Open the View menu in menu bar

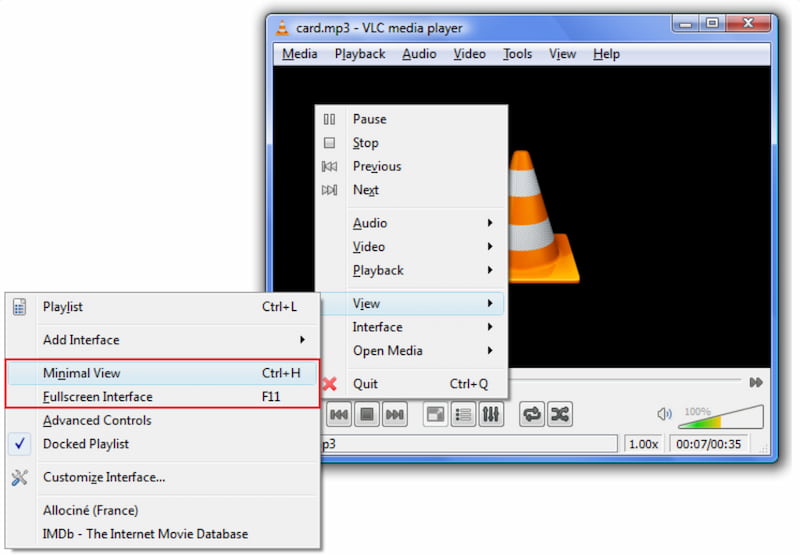pyautogui.click(x=562, y=54)
